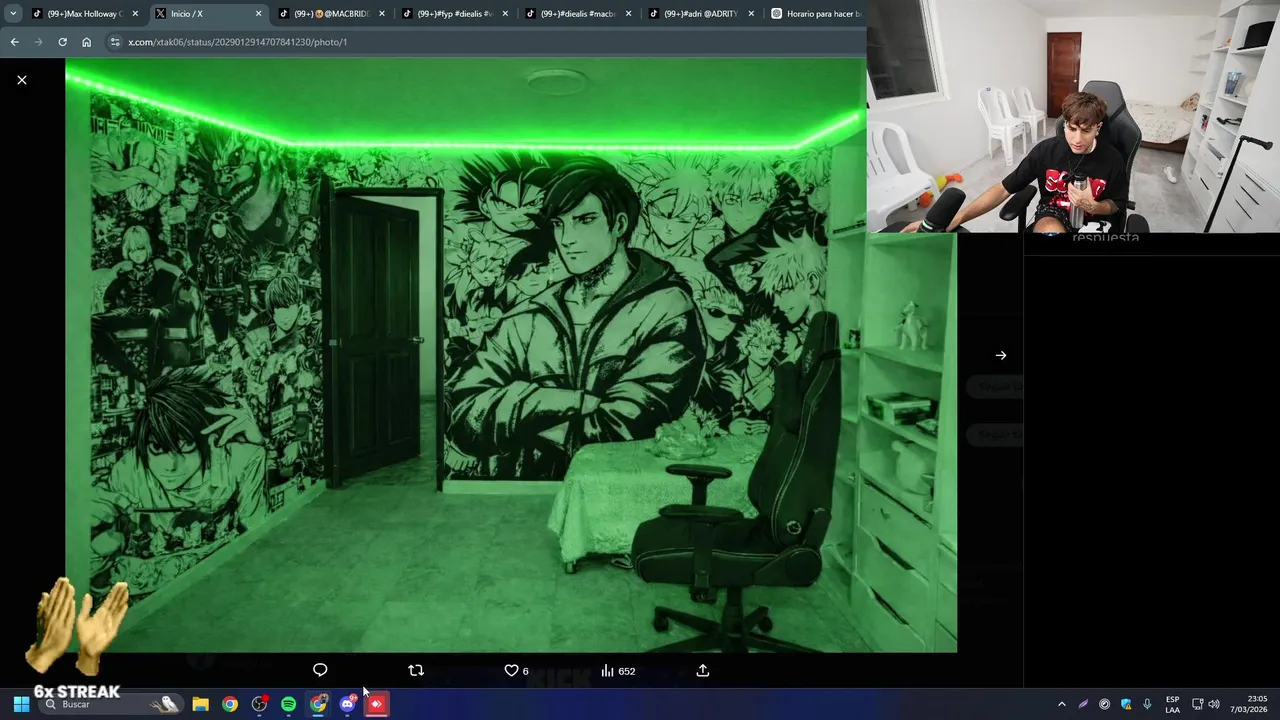1280x720 pixels.
Task: Open the reply comment icon under photo
Action: pyautogui.click(x=320, y=670)
